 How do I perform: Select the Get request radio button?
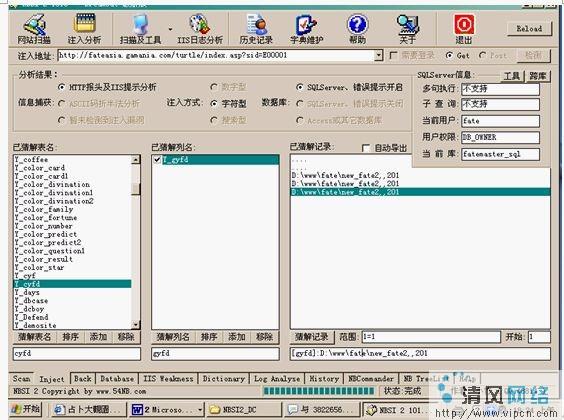click(x=449, y=55)
